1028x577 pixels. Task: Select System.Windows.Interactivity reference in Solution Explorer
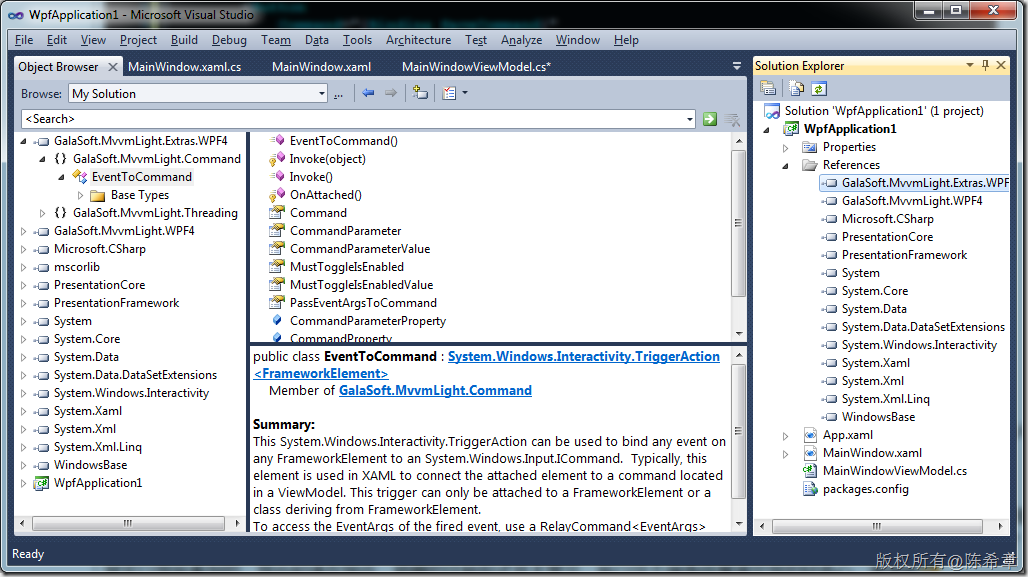[x=919, y=345]
